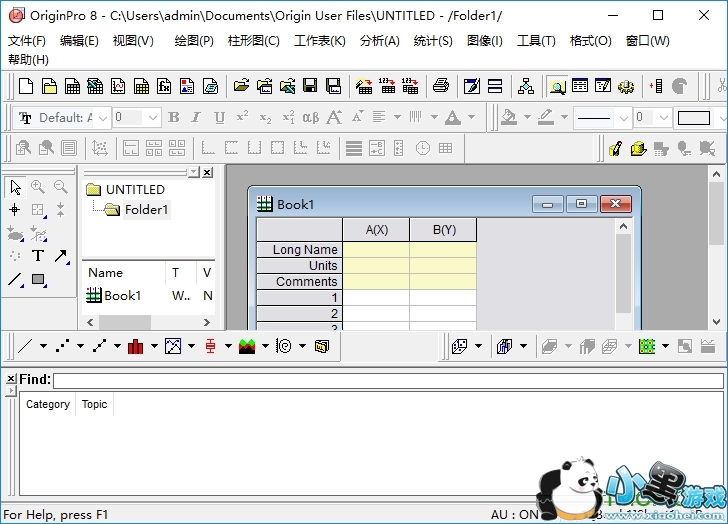The height and width of the screenshot is (524, 728).
Task: Click the Polar plot icon
Action: 284,346
